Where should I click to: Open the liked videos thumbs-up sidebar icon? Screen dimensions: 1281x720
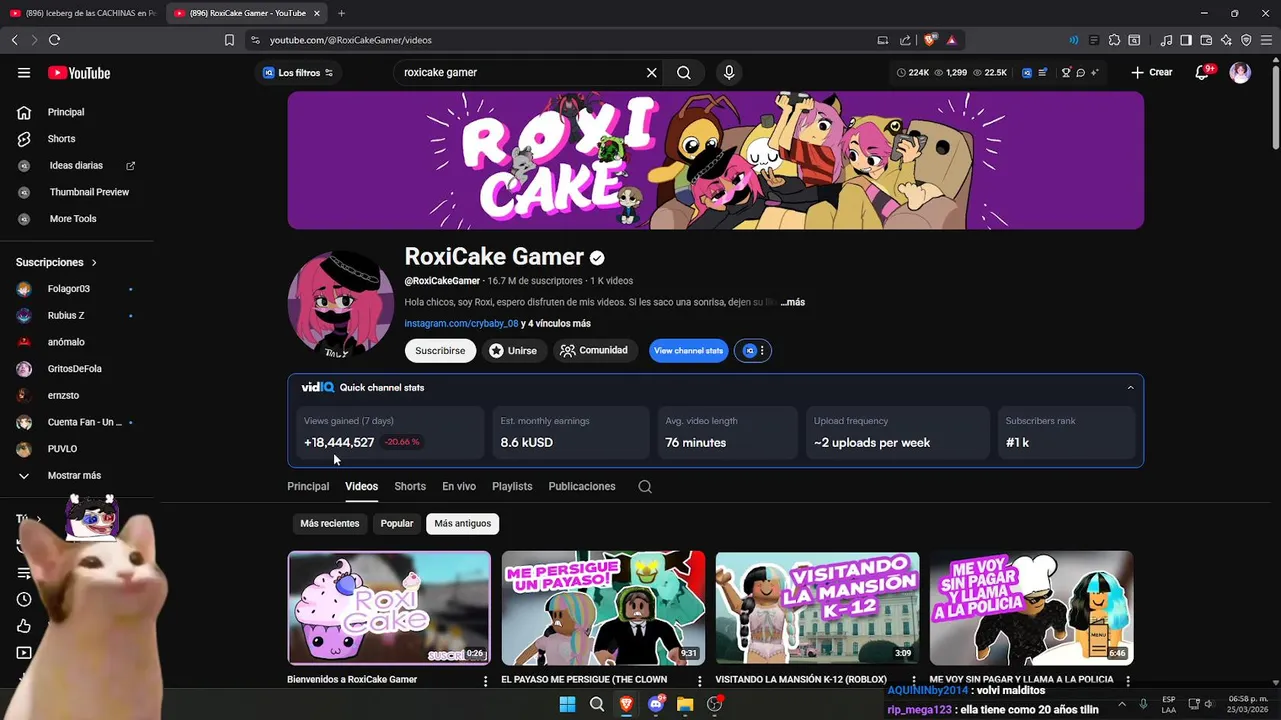pyautogui.click(x=24, y=626)
